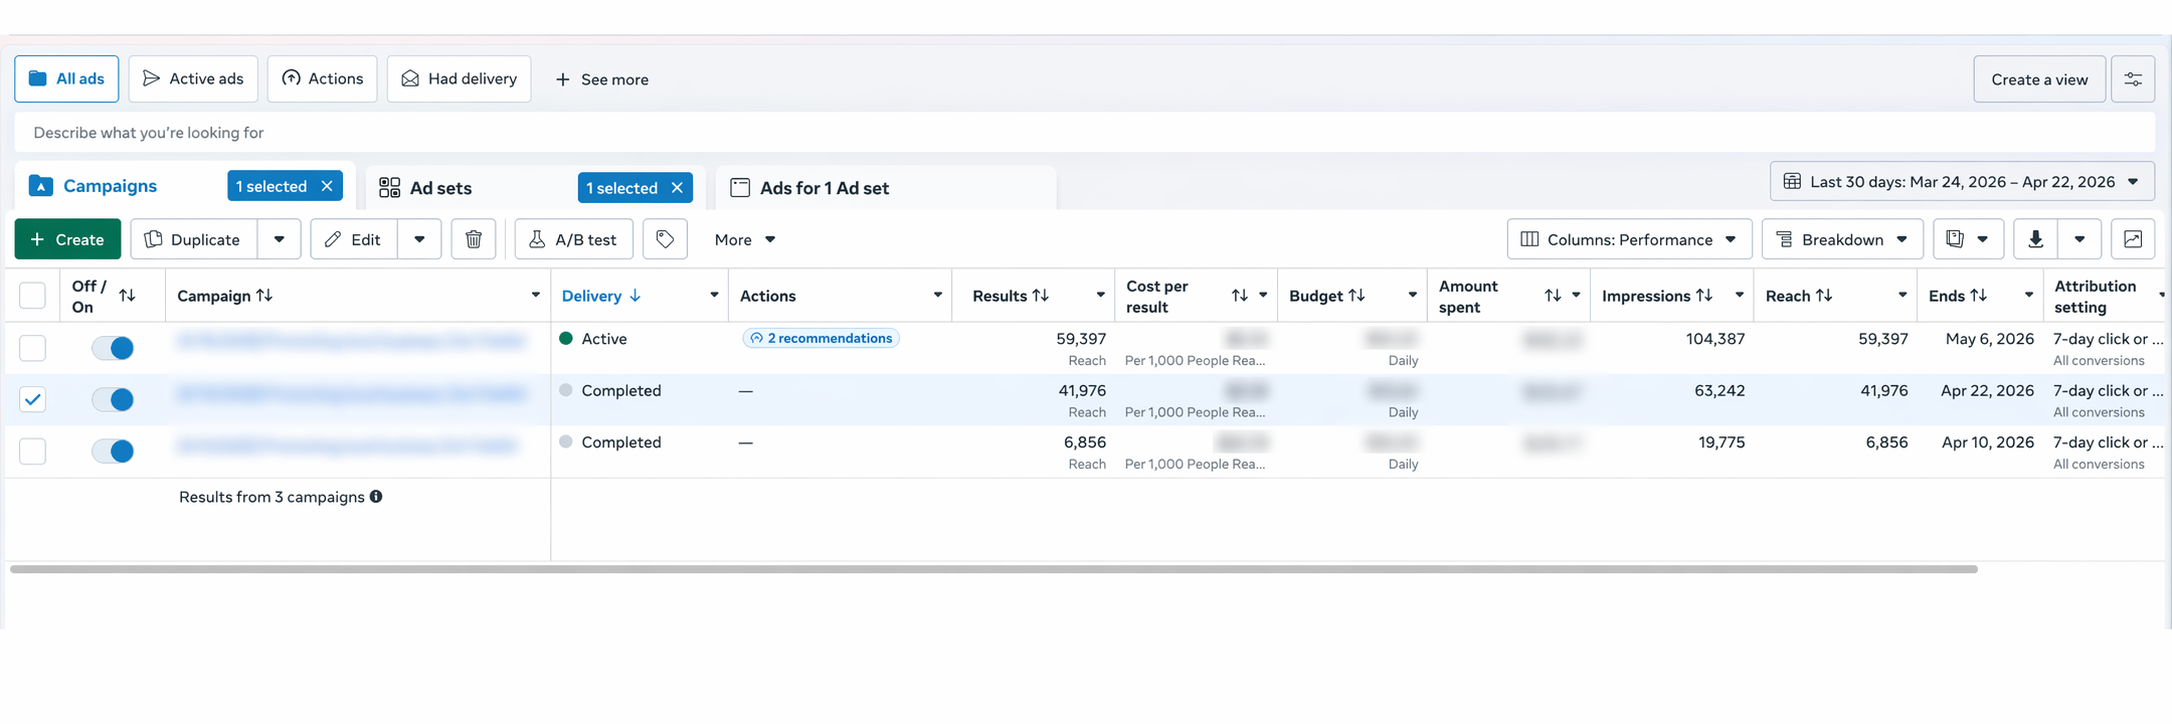
Task: Click the delete trash icon
Action: point(473,239)
